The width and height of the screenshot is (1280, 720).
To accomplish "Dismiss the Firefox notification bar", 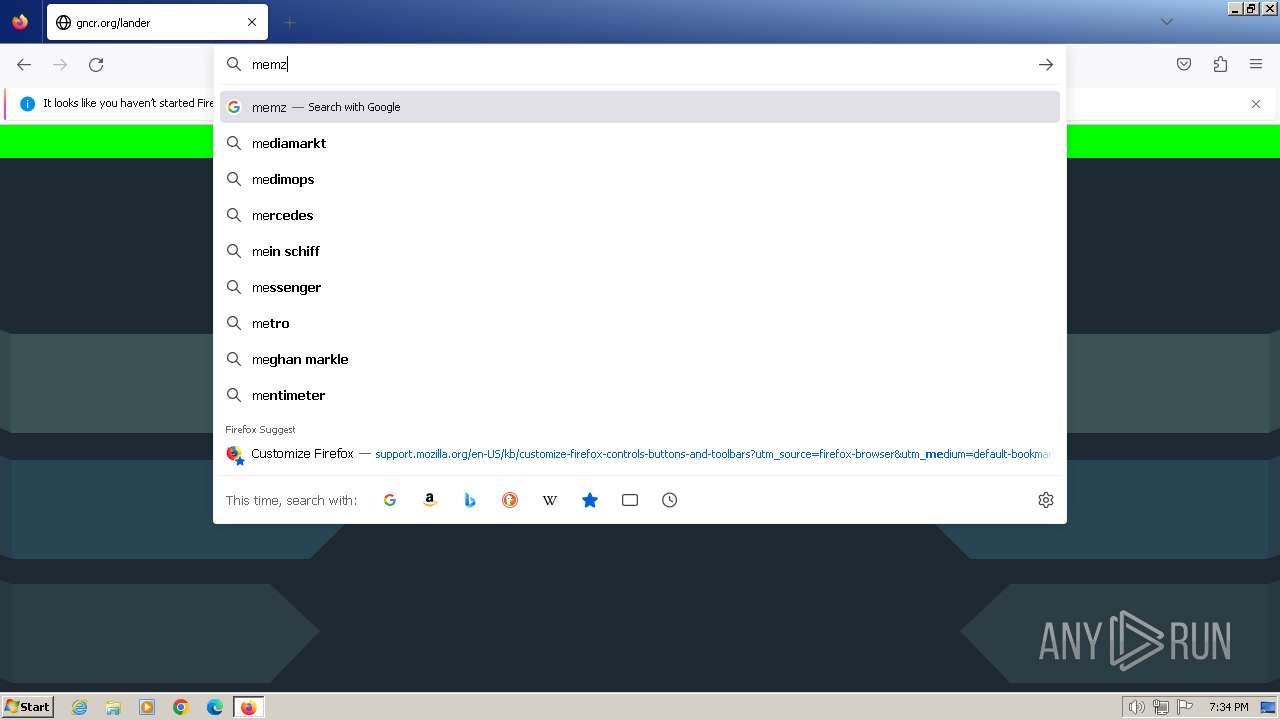I will (x=1256, y=104).
